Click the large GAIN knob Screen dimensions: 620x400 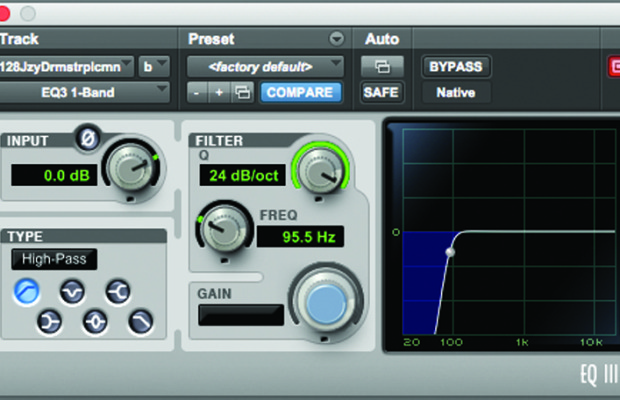[x=326, y=304]
